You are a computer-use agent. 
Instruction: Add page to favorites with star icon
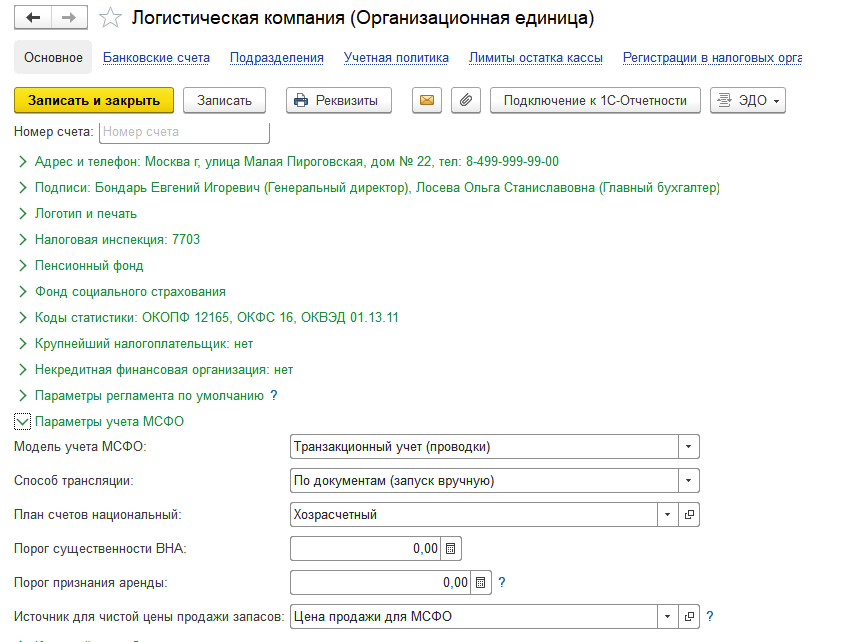[111, 18]
